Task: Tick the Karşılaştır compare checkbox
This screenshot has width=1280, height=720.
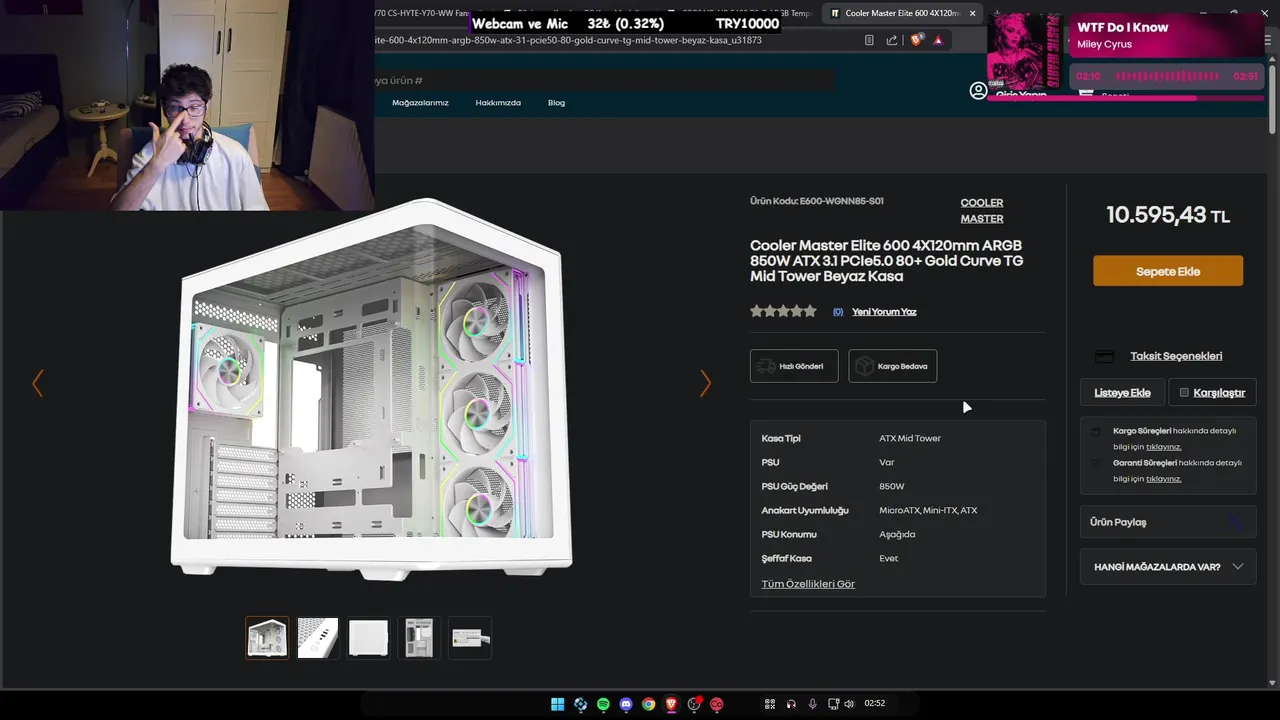Action: click(1184, 392)
